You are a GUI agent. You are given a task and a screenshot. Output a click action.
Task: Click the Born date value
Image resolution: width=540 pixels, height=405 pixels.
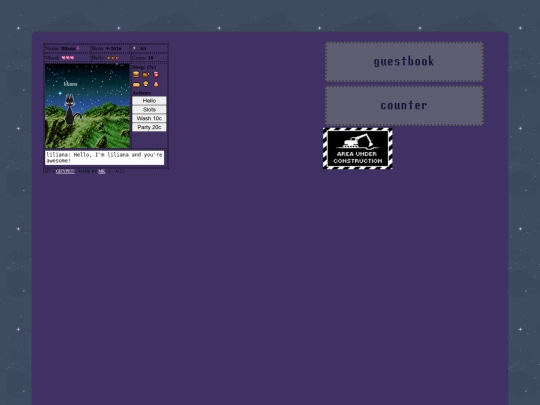pyautogui.click(x=114, y=49)
